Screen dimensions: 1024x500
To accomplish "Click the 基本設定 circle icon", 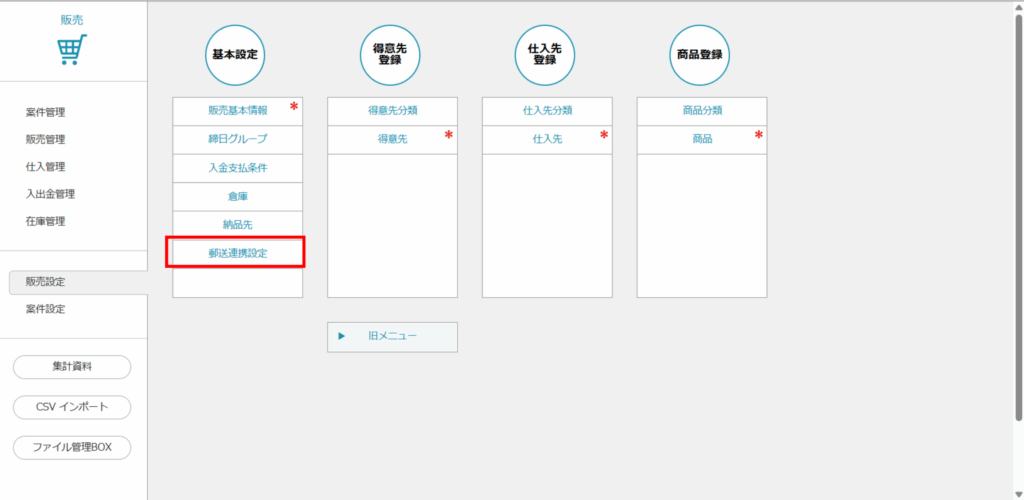I will 237,55.
